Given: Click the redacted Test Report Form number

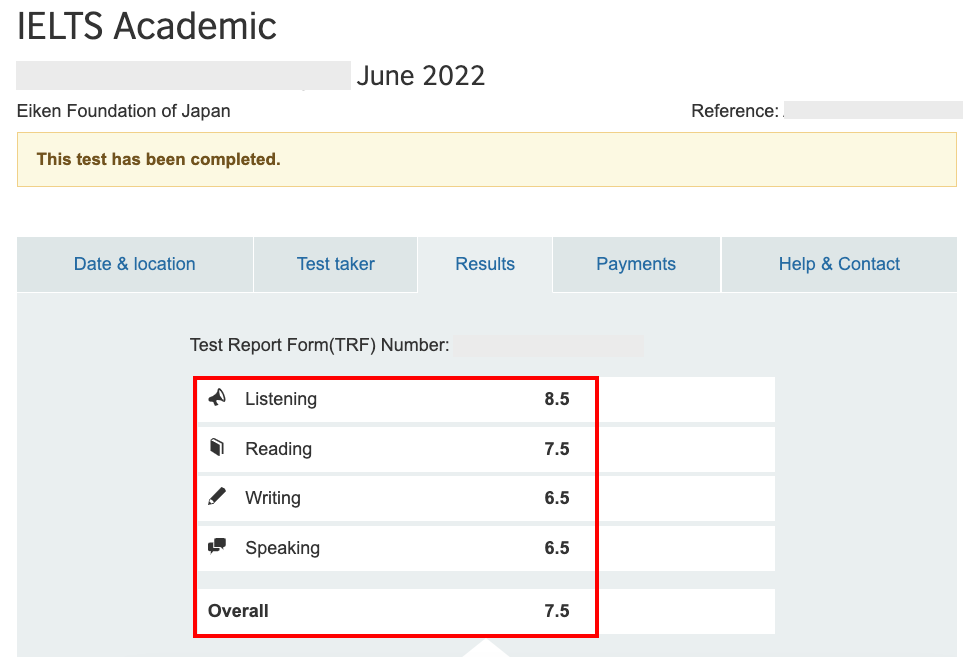Looking at the screenshot, I should [548, 346].
